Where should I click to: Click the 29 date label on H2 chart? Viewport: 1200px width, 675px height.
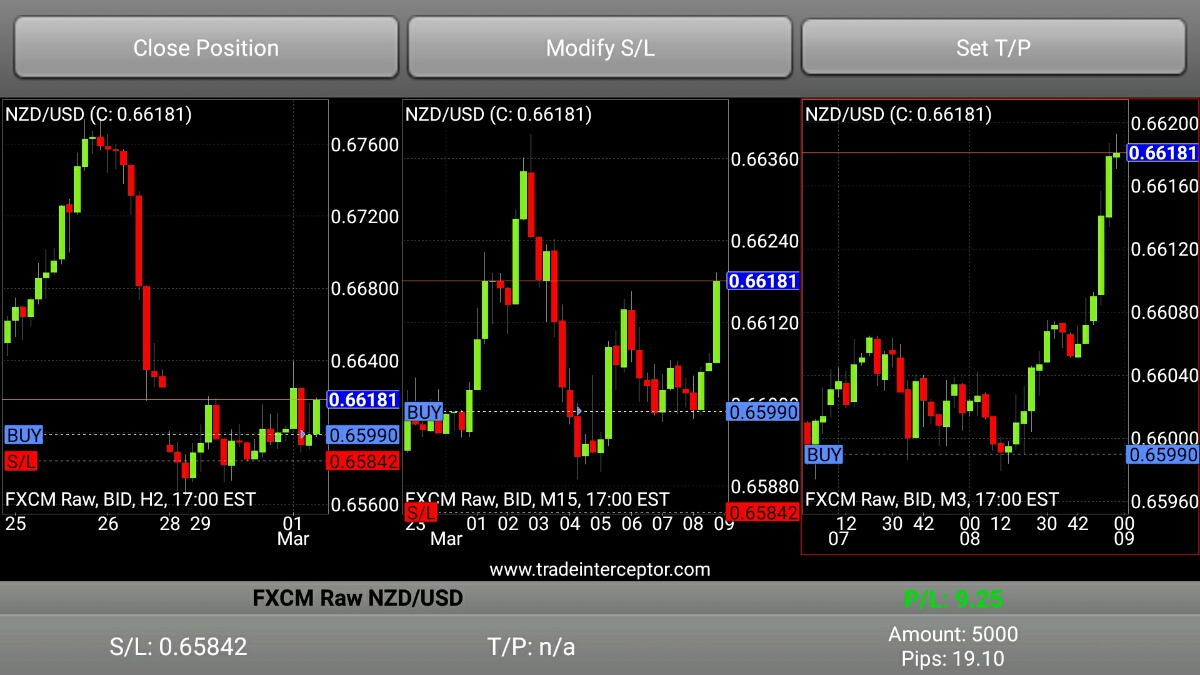point(200,523)
